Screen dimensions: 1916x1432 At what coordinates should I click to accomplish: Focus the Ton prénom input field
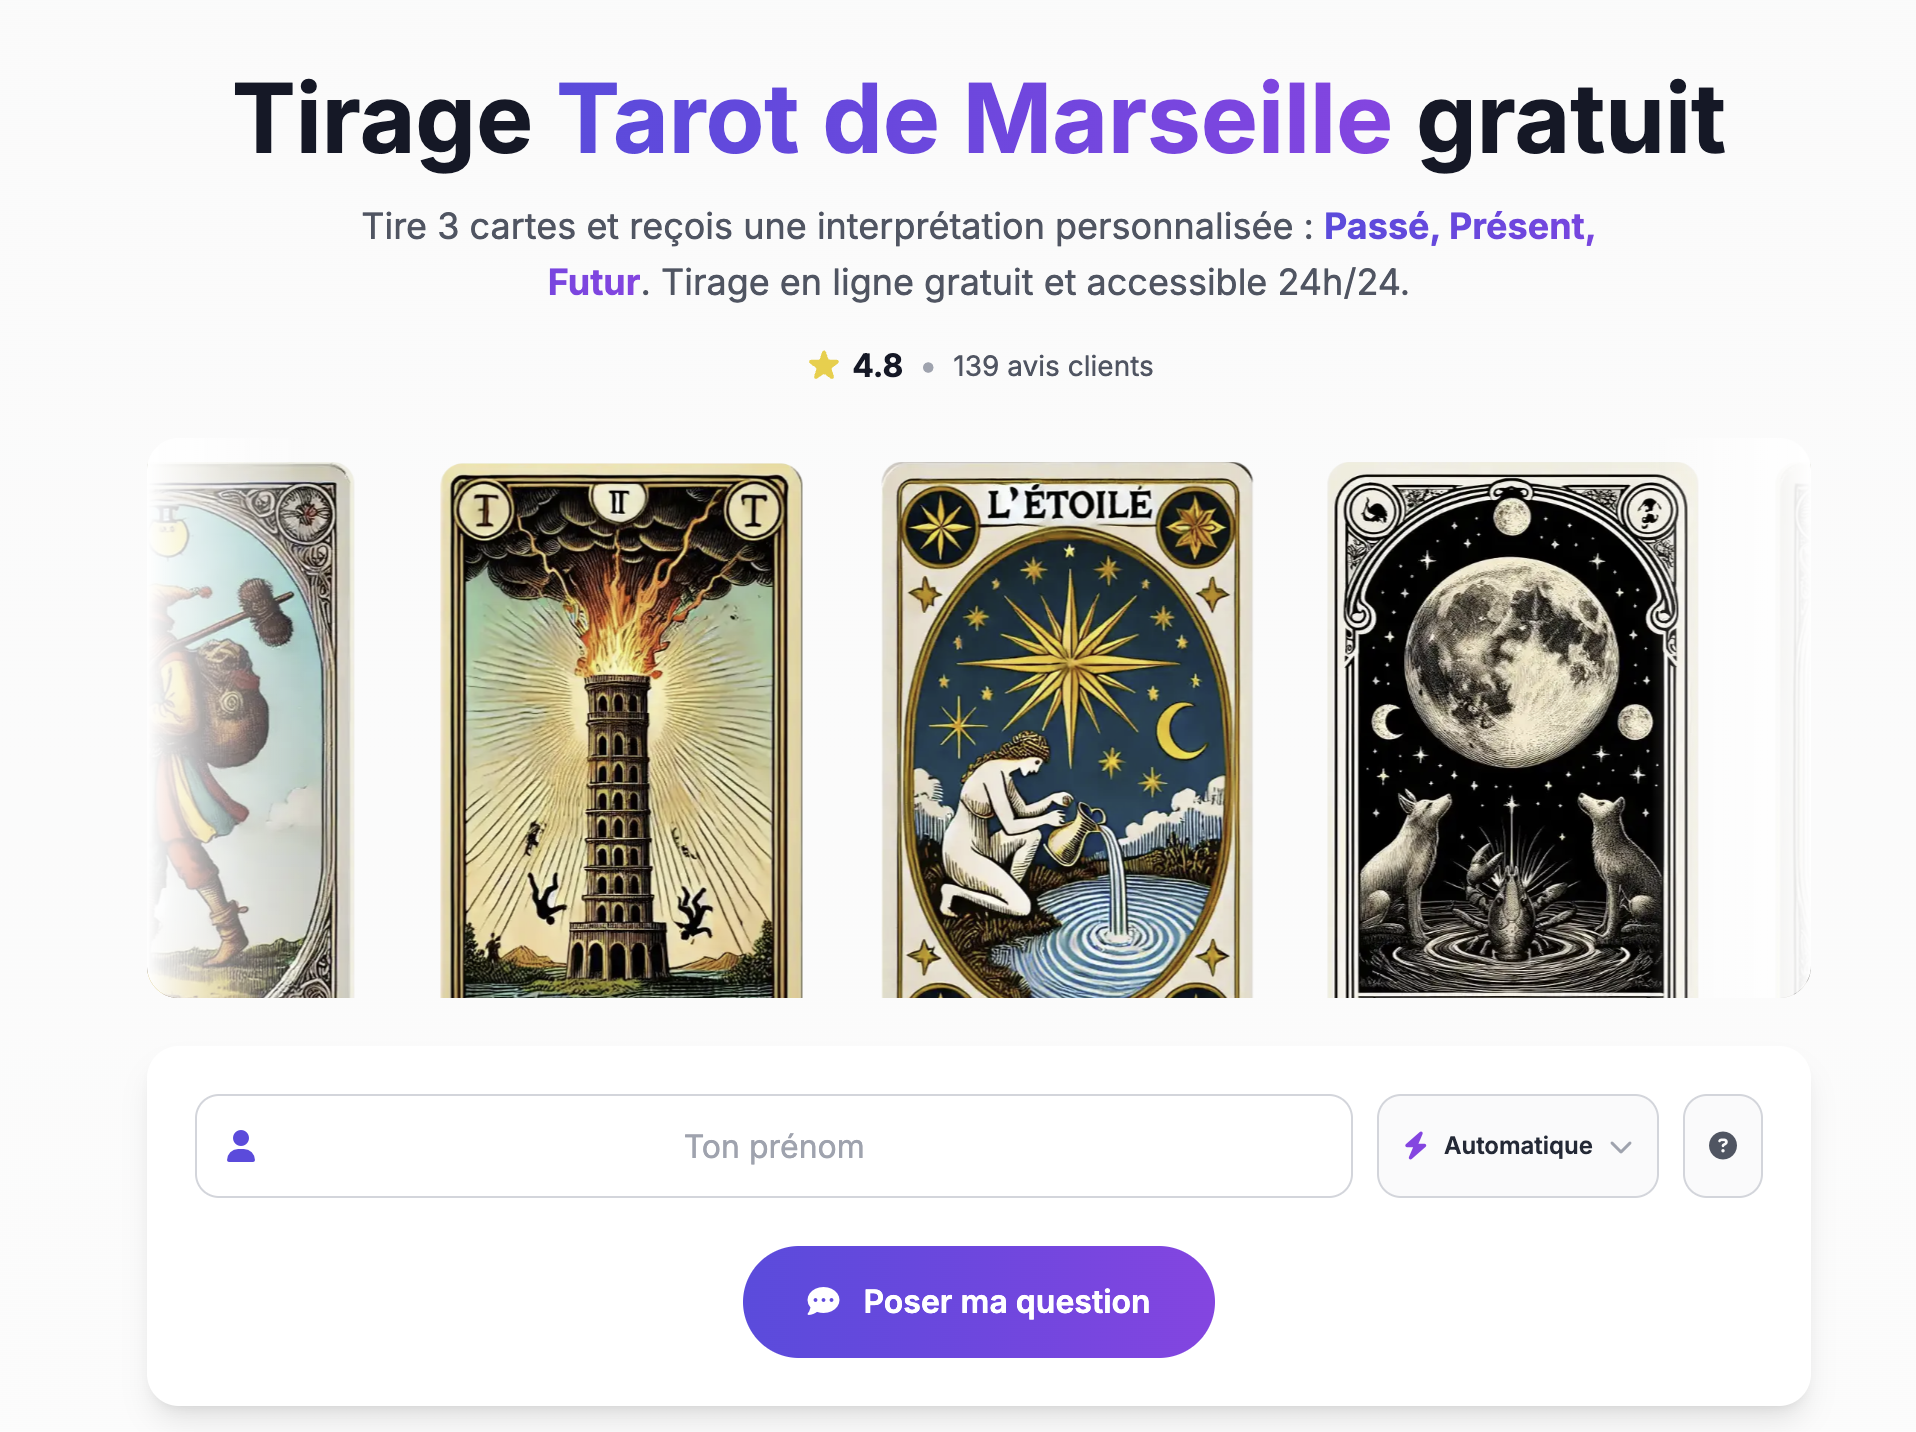click(773, 1145)
